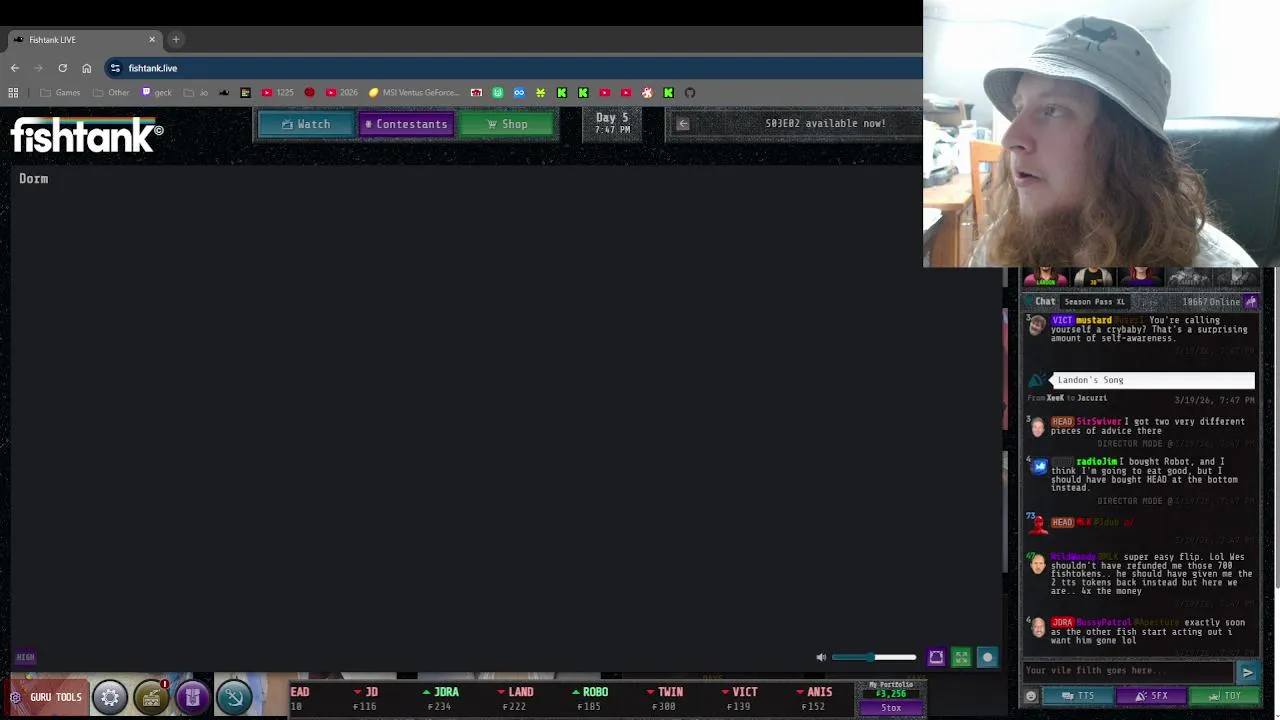1280x720 pixels.
Task: Open the Contestants tab
Action: tap(406, 124)
